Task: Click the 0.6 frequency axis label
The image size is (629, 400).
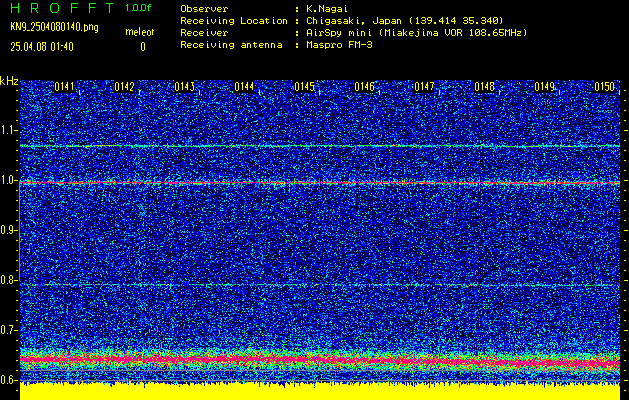Action: pos(8,380)
